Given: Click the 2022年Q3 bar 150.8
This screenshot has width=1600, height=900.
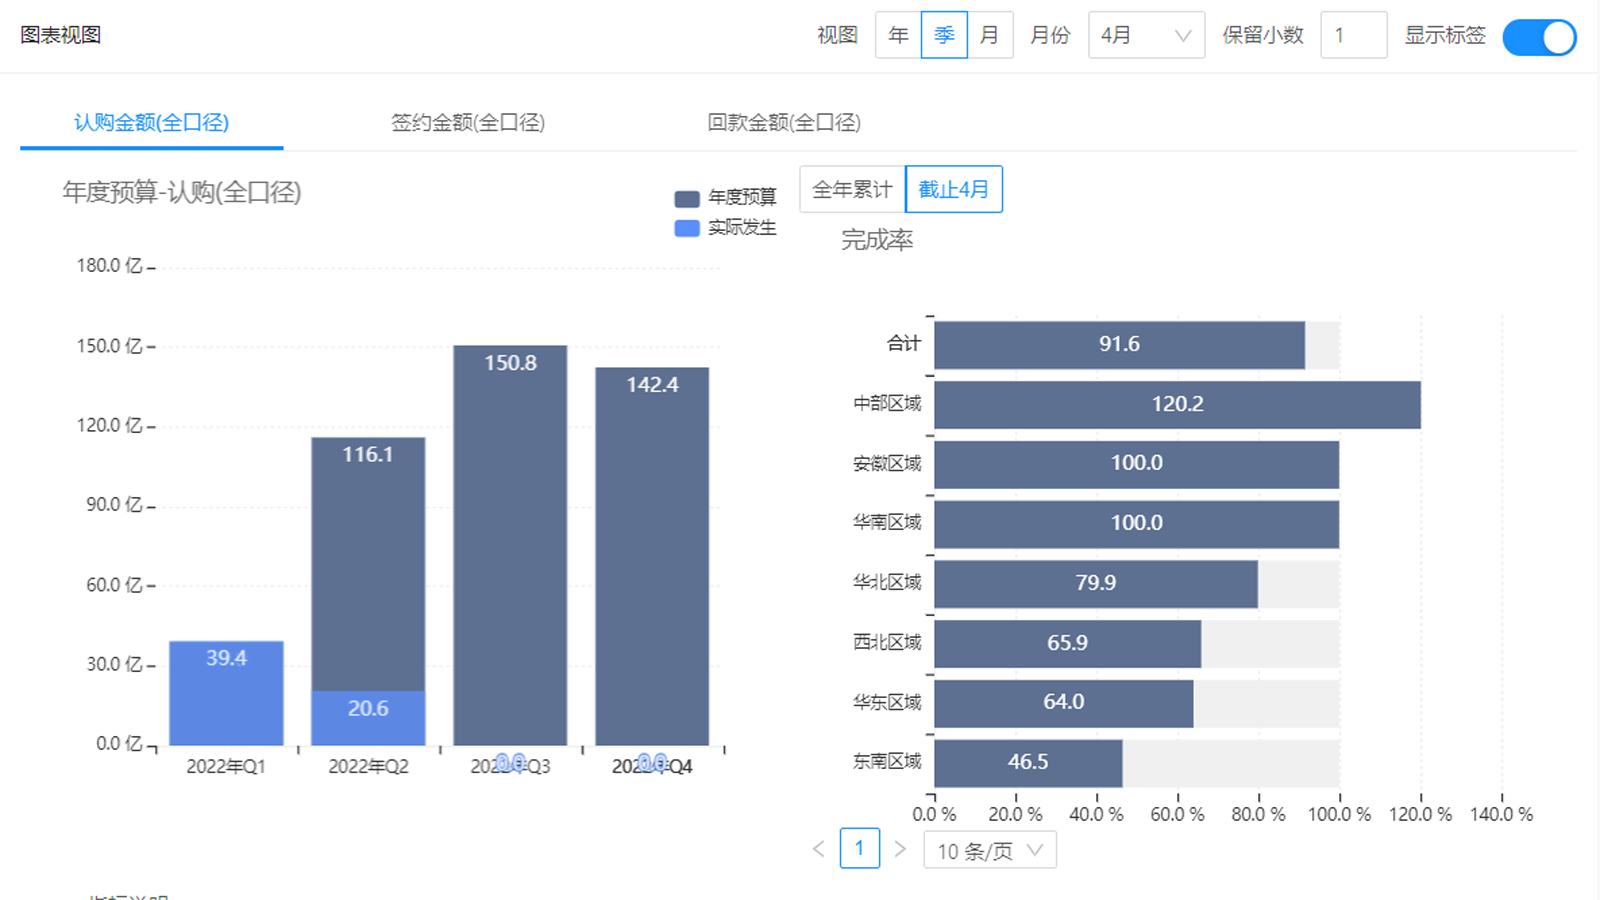Looking at the screenshot, I should [x=510, y=545].
